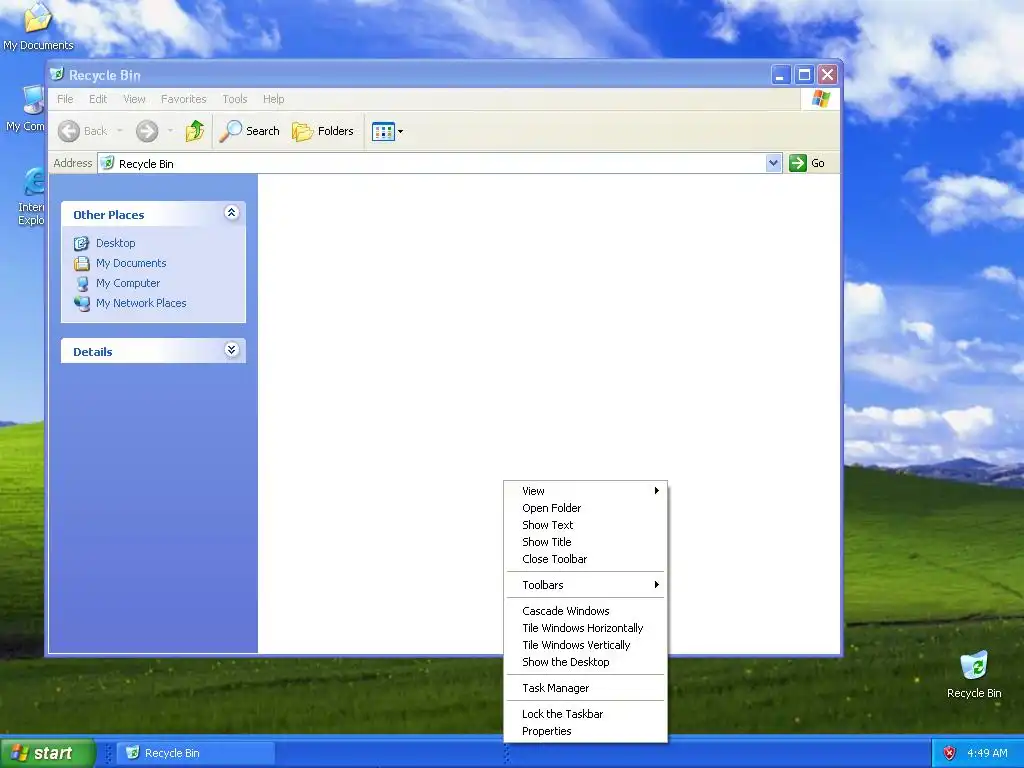Go up one folder level
The height and width of the screenshot is (768, 1024).
(195, 131)
